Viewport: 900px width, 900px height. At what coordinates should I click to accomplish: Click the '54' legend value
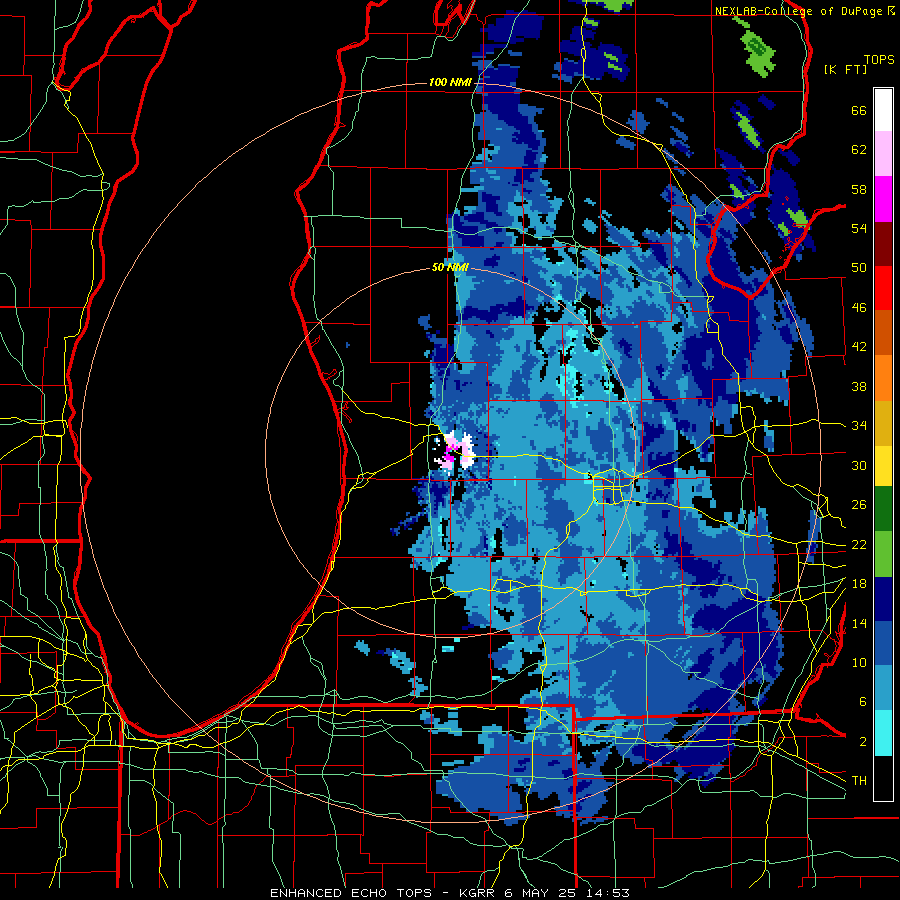pyautogui.click(x=859, y=229)
